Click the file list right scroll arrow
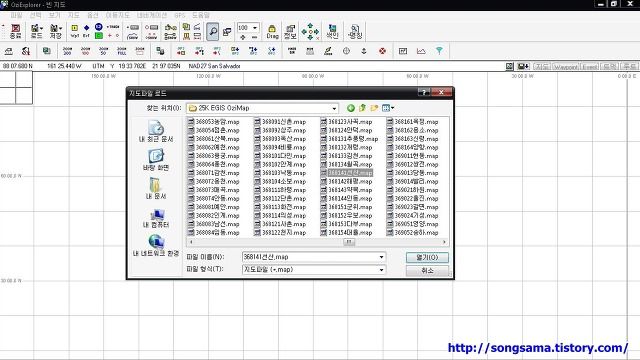 click(444, 242)
